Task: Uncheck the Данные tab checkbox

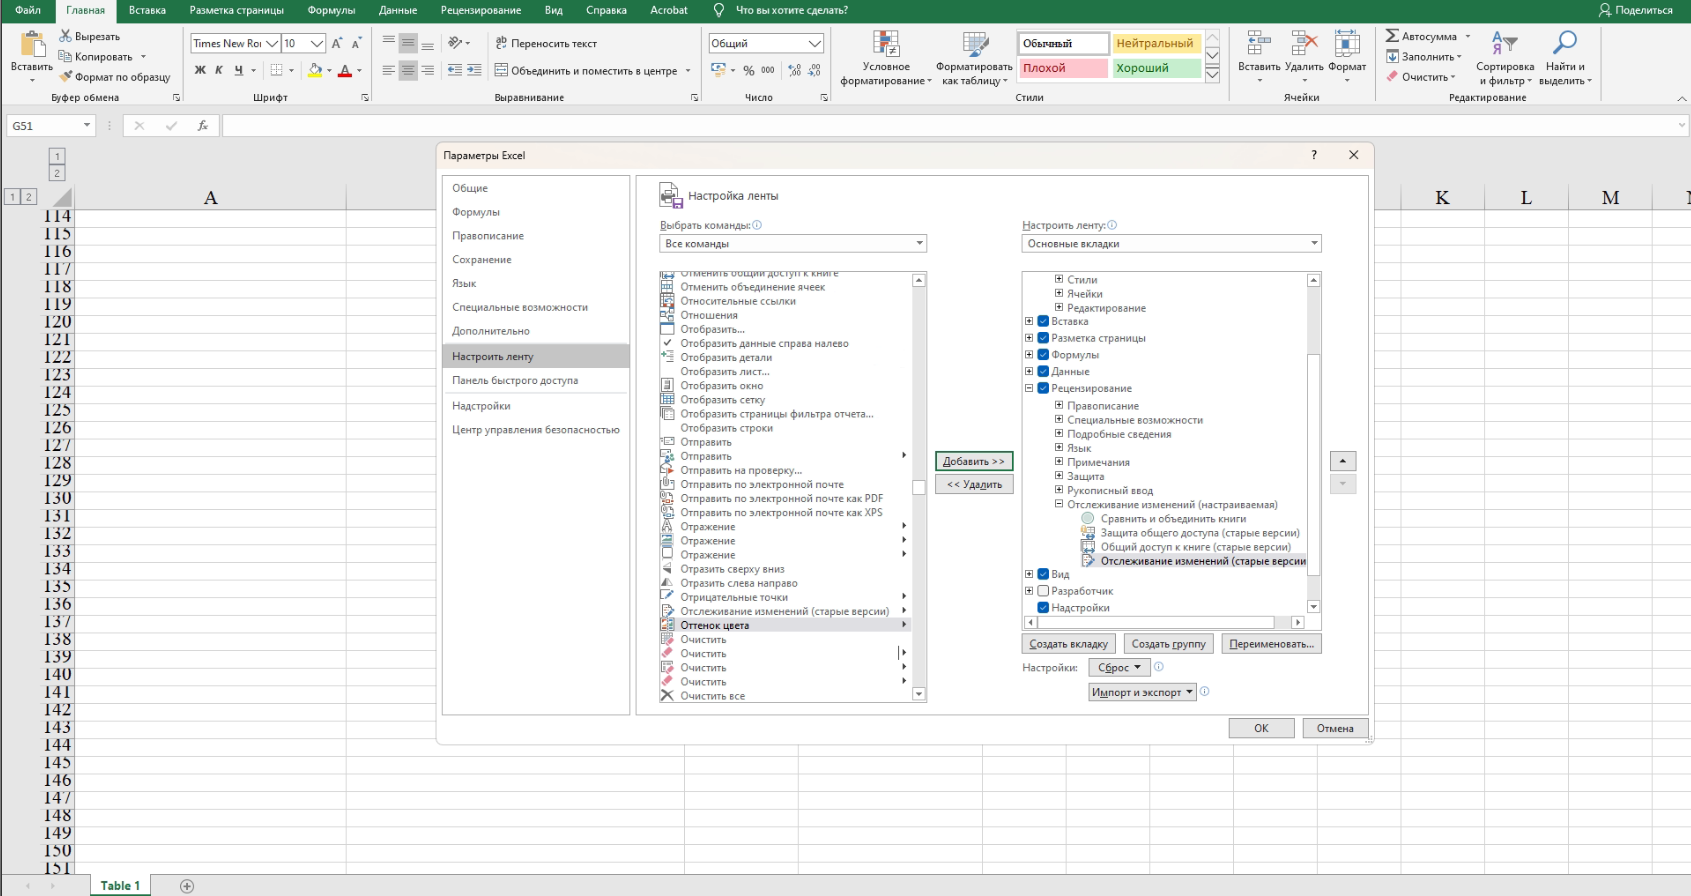Action: coord(1043,371)
